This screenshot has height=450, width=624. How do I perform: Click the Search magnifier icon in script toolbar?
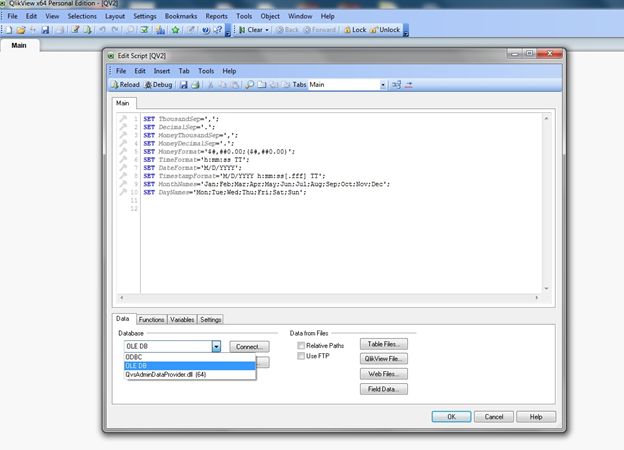pos(250,85)
